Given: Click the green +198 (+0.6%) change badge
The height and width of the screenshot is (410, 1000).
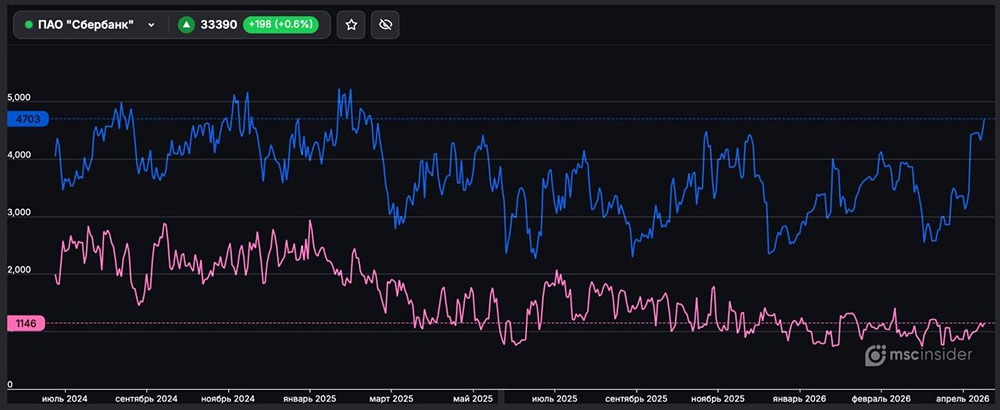Looking at the screenshot, I should 280,25.
